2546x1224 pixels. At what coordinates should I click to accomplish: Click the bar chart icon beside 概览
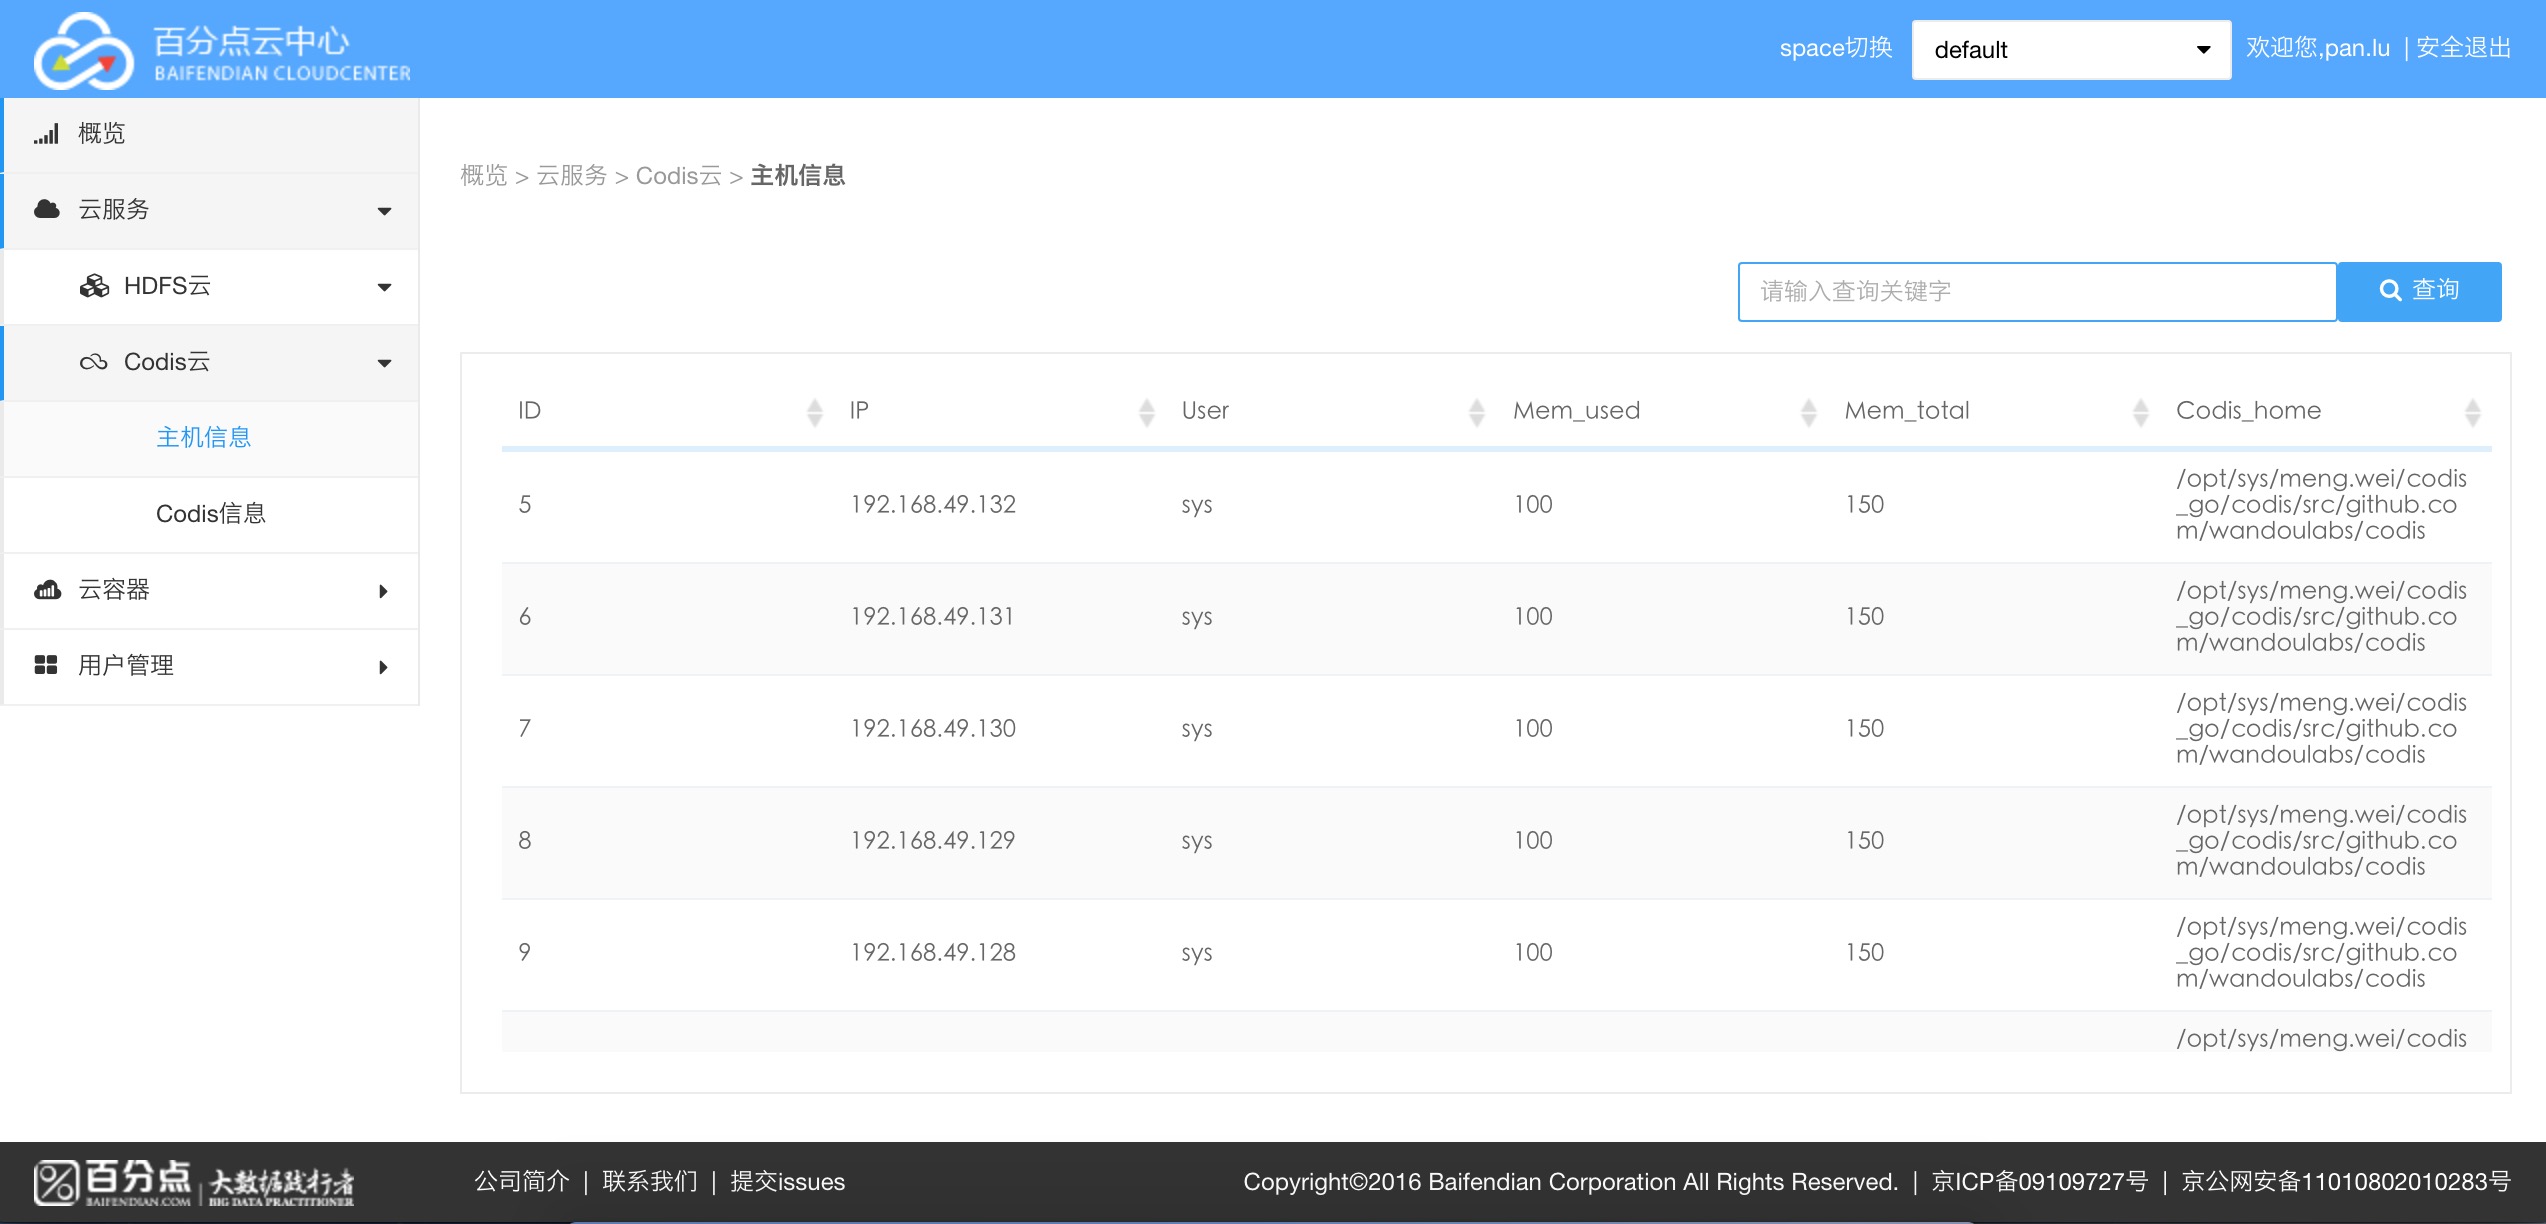click(x=46, y=134)
